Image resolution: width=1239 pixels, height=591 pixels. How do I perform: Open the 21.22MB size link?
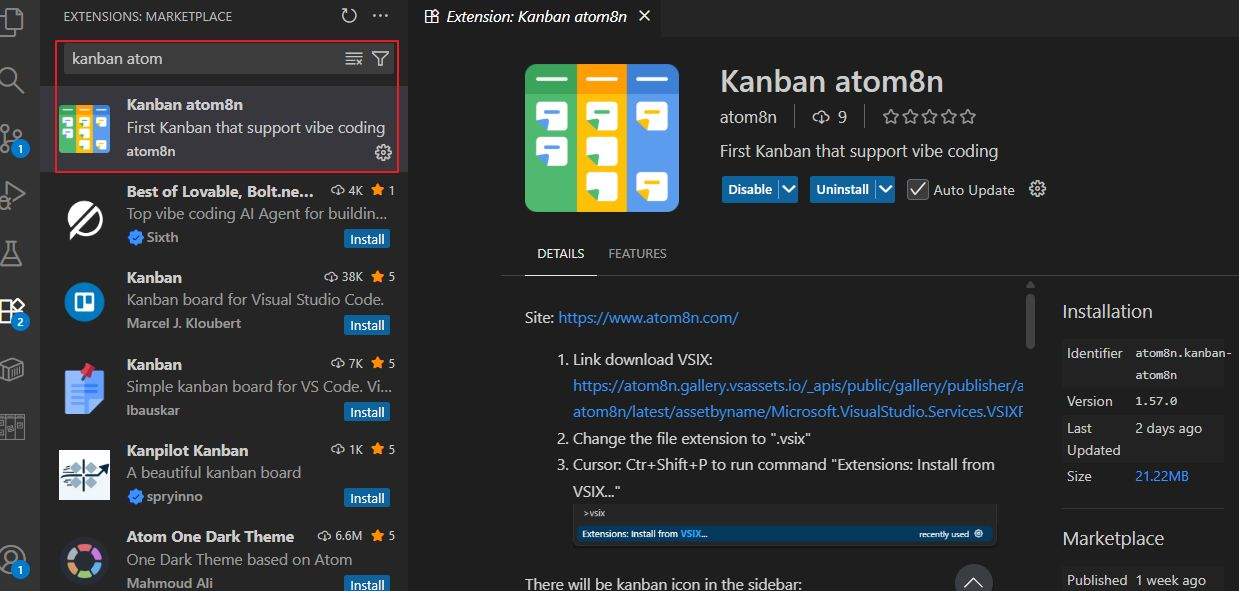tap(1162, 476)
